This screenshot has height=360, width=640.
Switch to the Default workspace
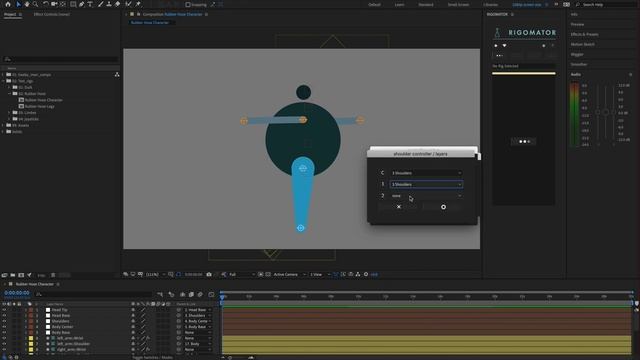(x=374, y=4)
